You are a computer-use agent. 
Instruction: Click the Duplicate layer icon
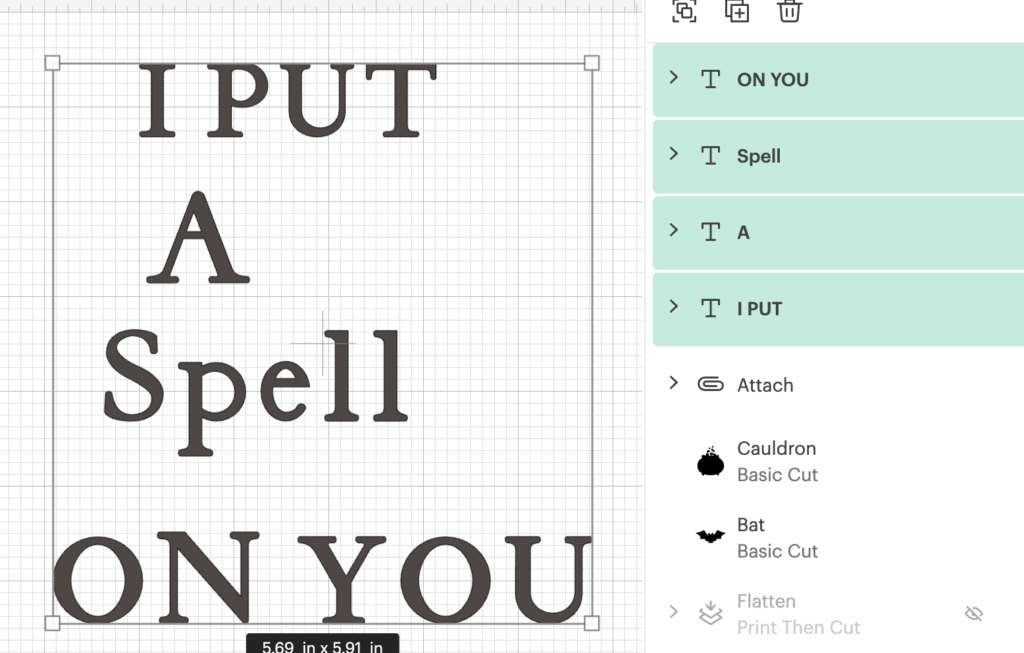coord(737,11)
